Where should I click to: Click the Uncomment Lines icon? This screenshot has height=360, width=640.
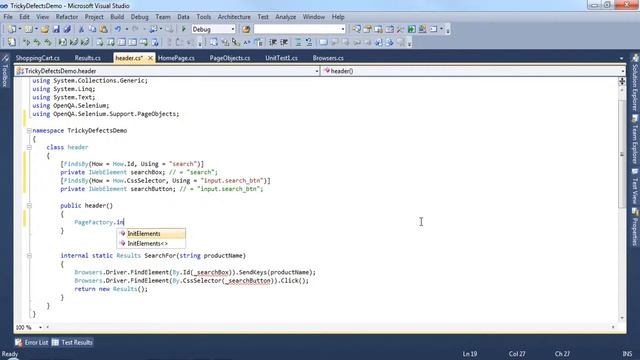(x=309, y=42)
